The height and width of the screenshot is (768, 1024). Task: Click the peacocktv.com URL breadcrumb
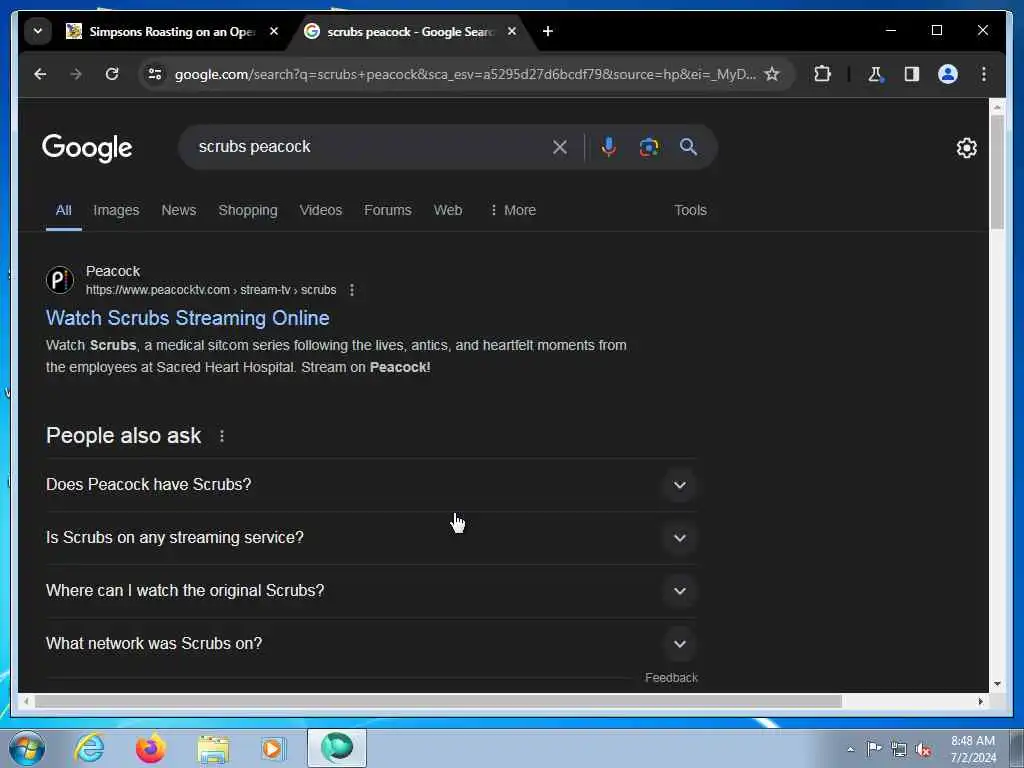[211, 290]
